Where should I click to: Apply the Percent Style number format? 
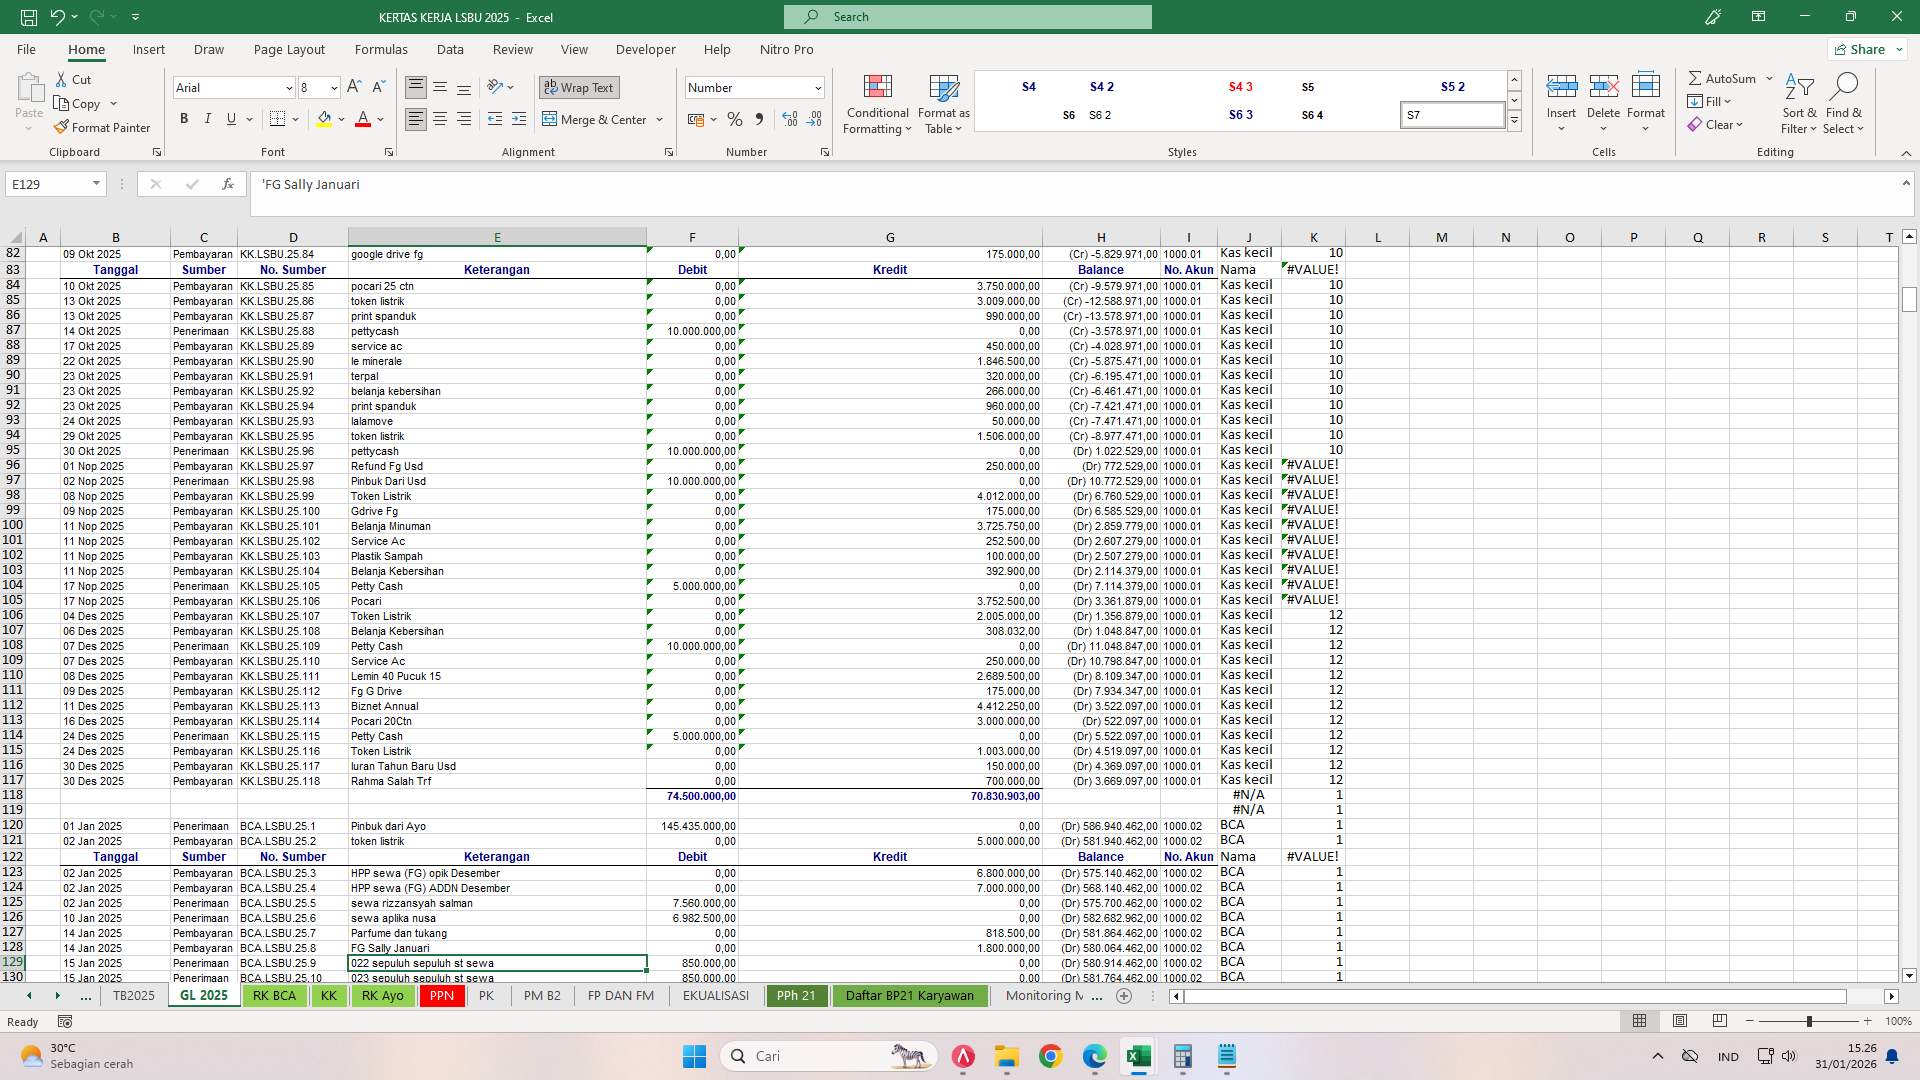(x=735, y=119)
